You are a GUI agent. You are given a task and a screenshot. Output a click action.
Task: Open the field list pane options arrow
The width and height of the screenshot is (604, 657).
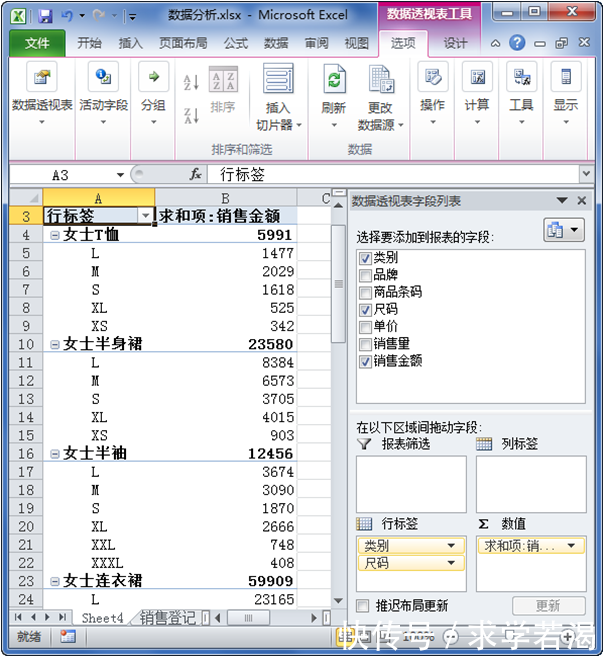point(562,201)
